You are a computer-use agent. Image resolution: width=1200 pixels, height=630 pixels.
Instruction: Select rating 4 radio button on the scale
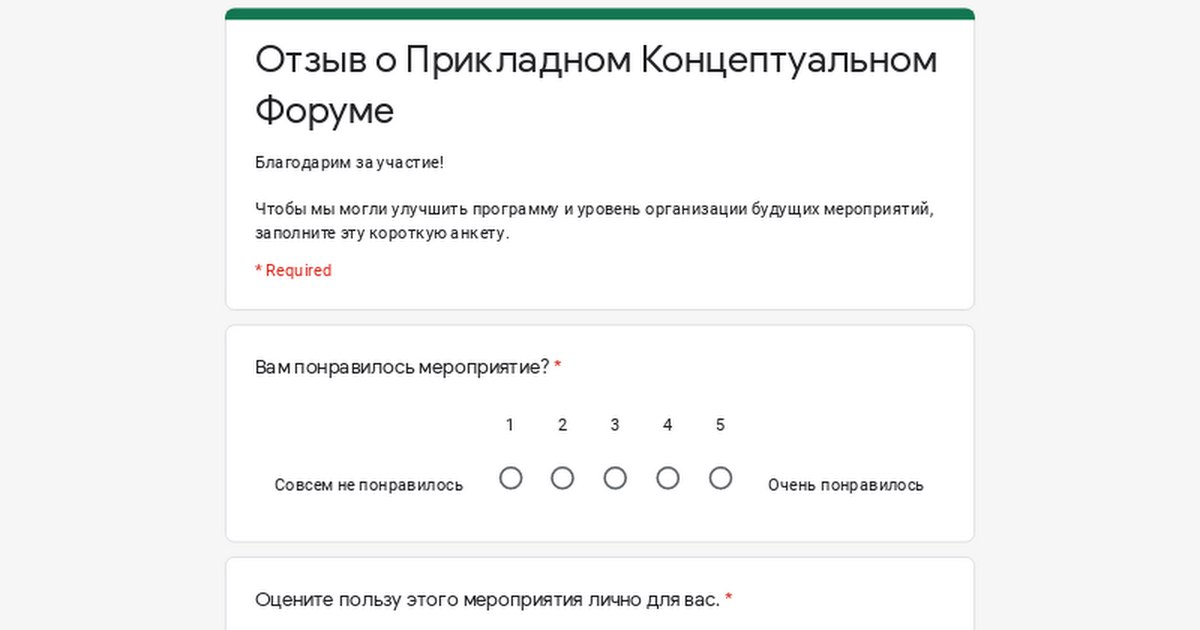pos(668,478)
